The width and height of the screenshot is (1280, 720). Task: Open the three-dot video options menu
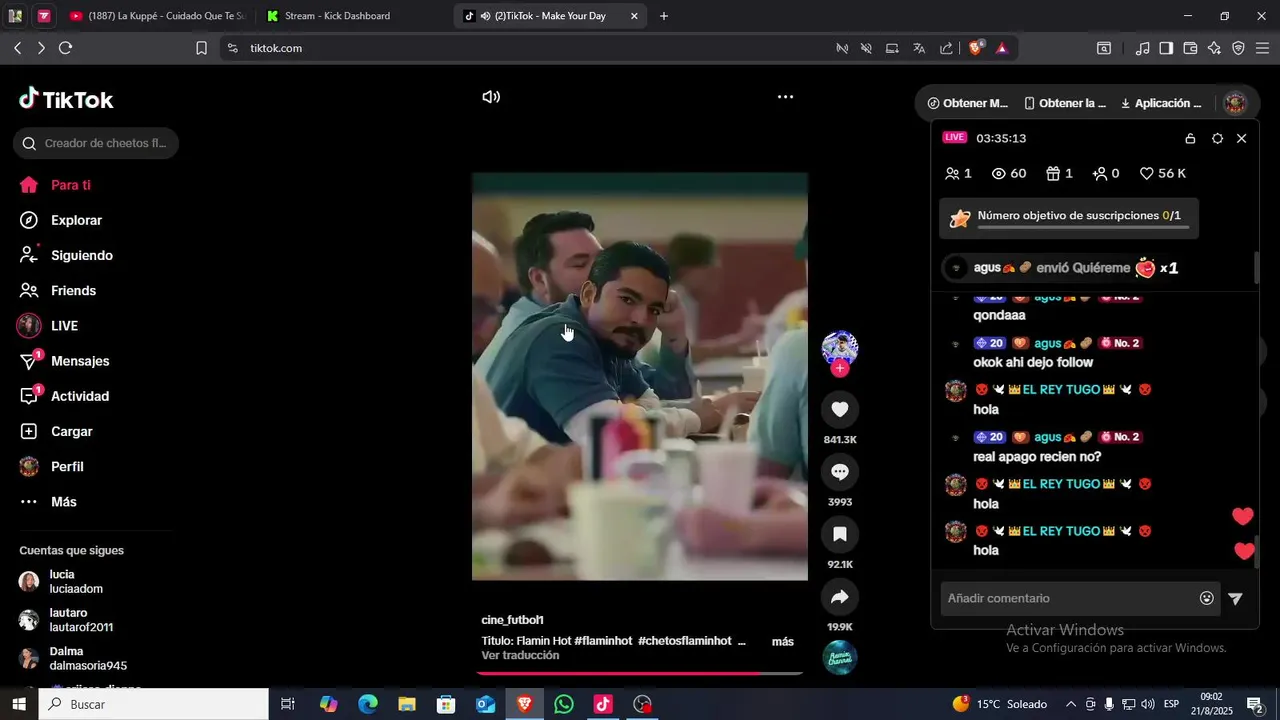[x=785, y=97]
